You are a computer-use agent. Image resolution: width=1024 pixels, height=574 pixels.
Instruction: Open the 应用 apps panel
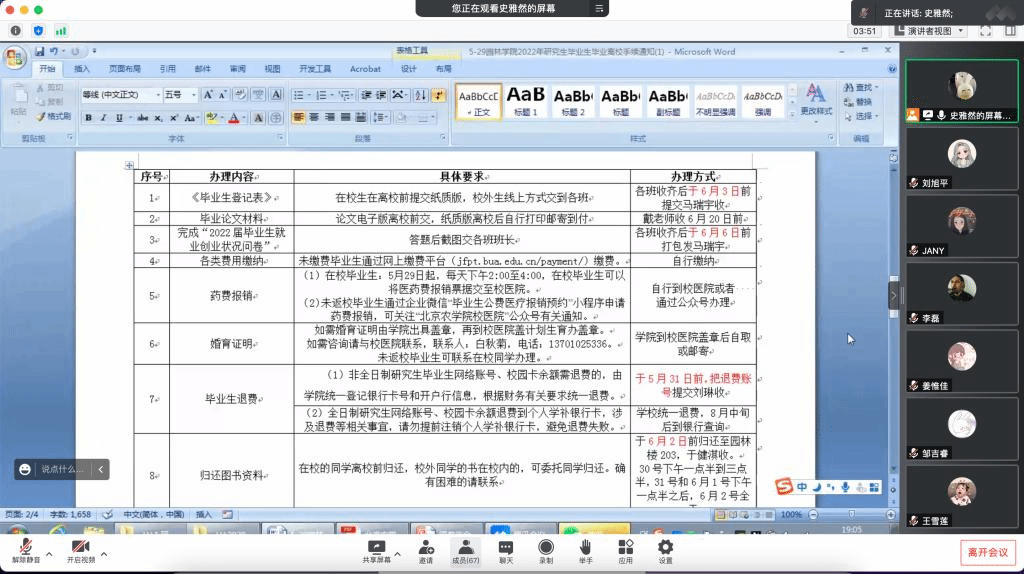pos(625,547)
